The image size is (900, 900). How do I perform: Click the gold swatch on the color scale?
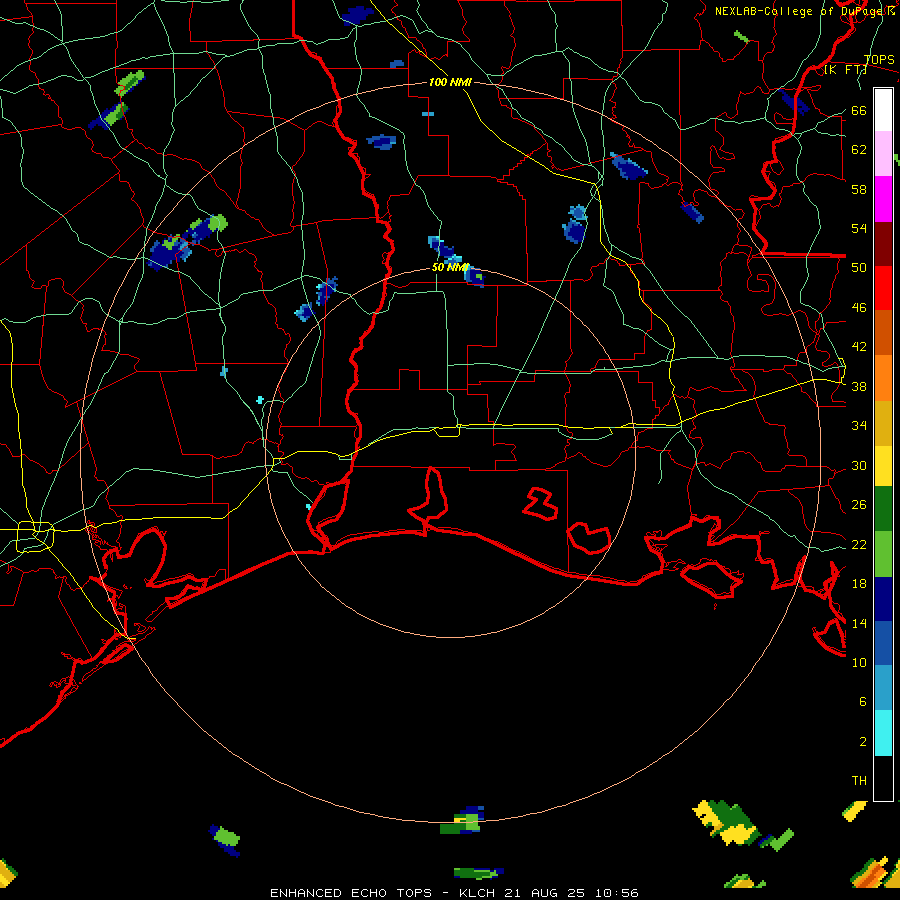[883, 424]
